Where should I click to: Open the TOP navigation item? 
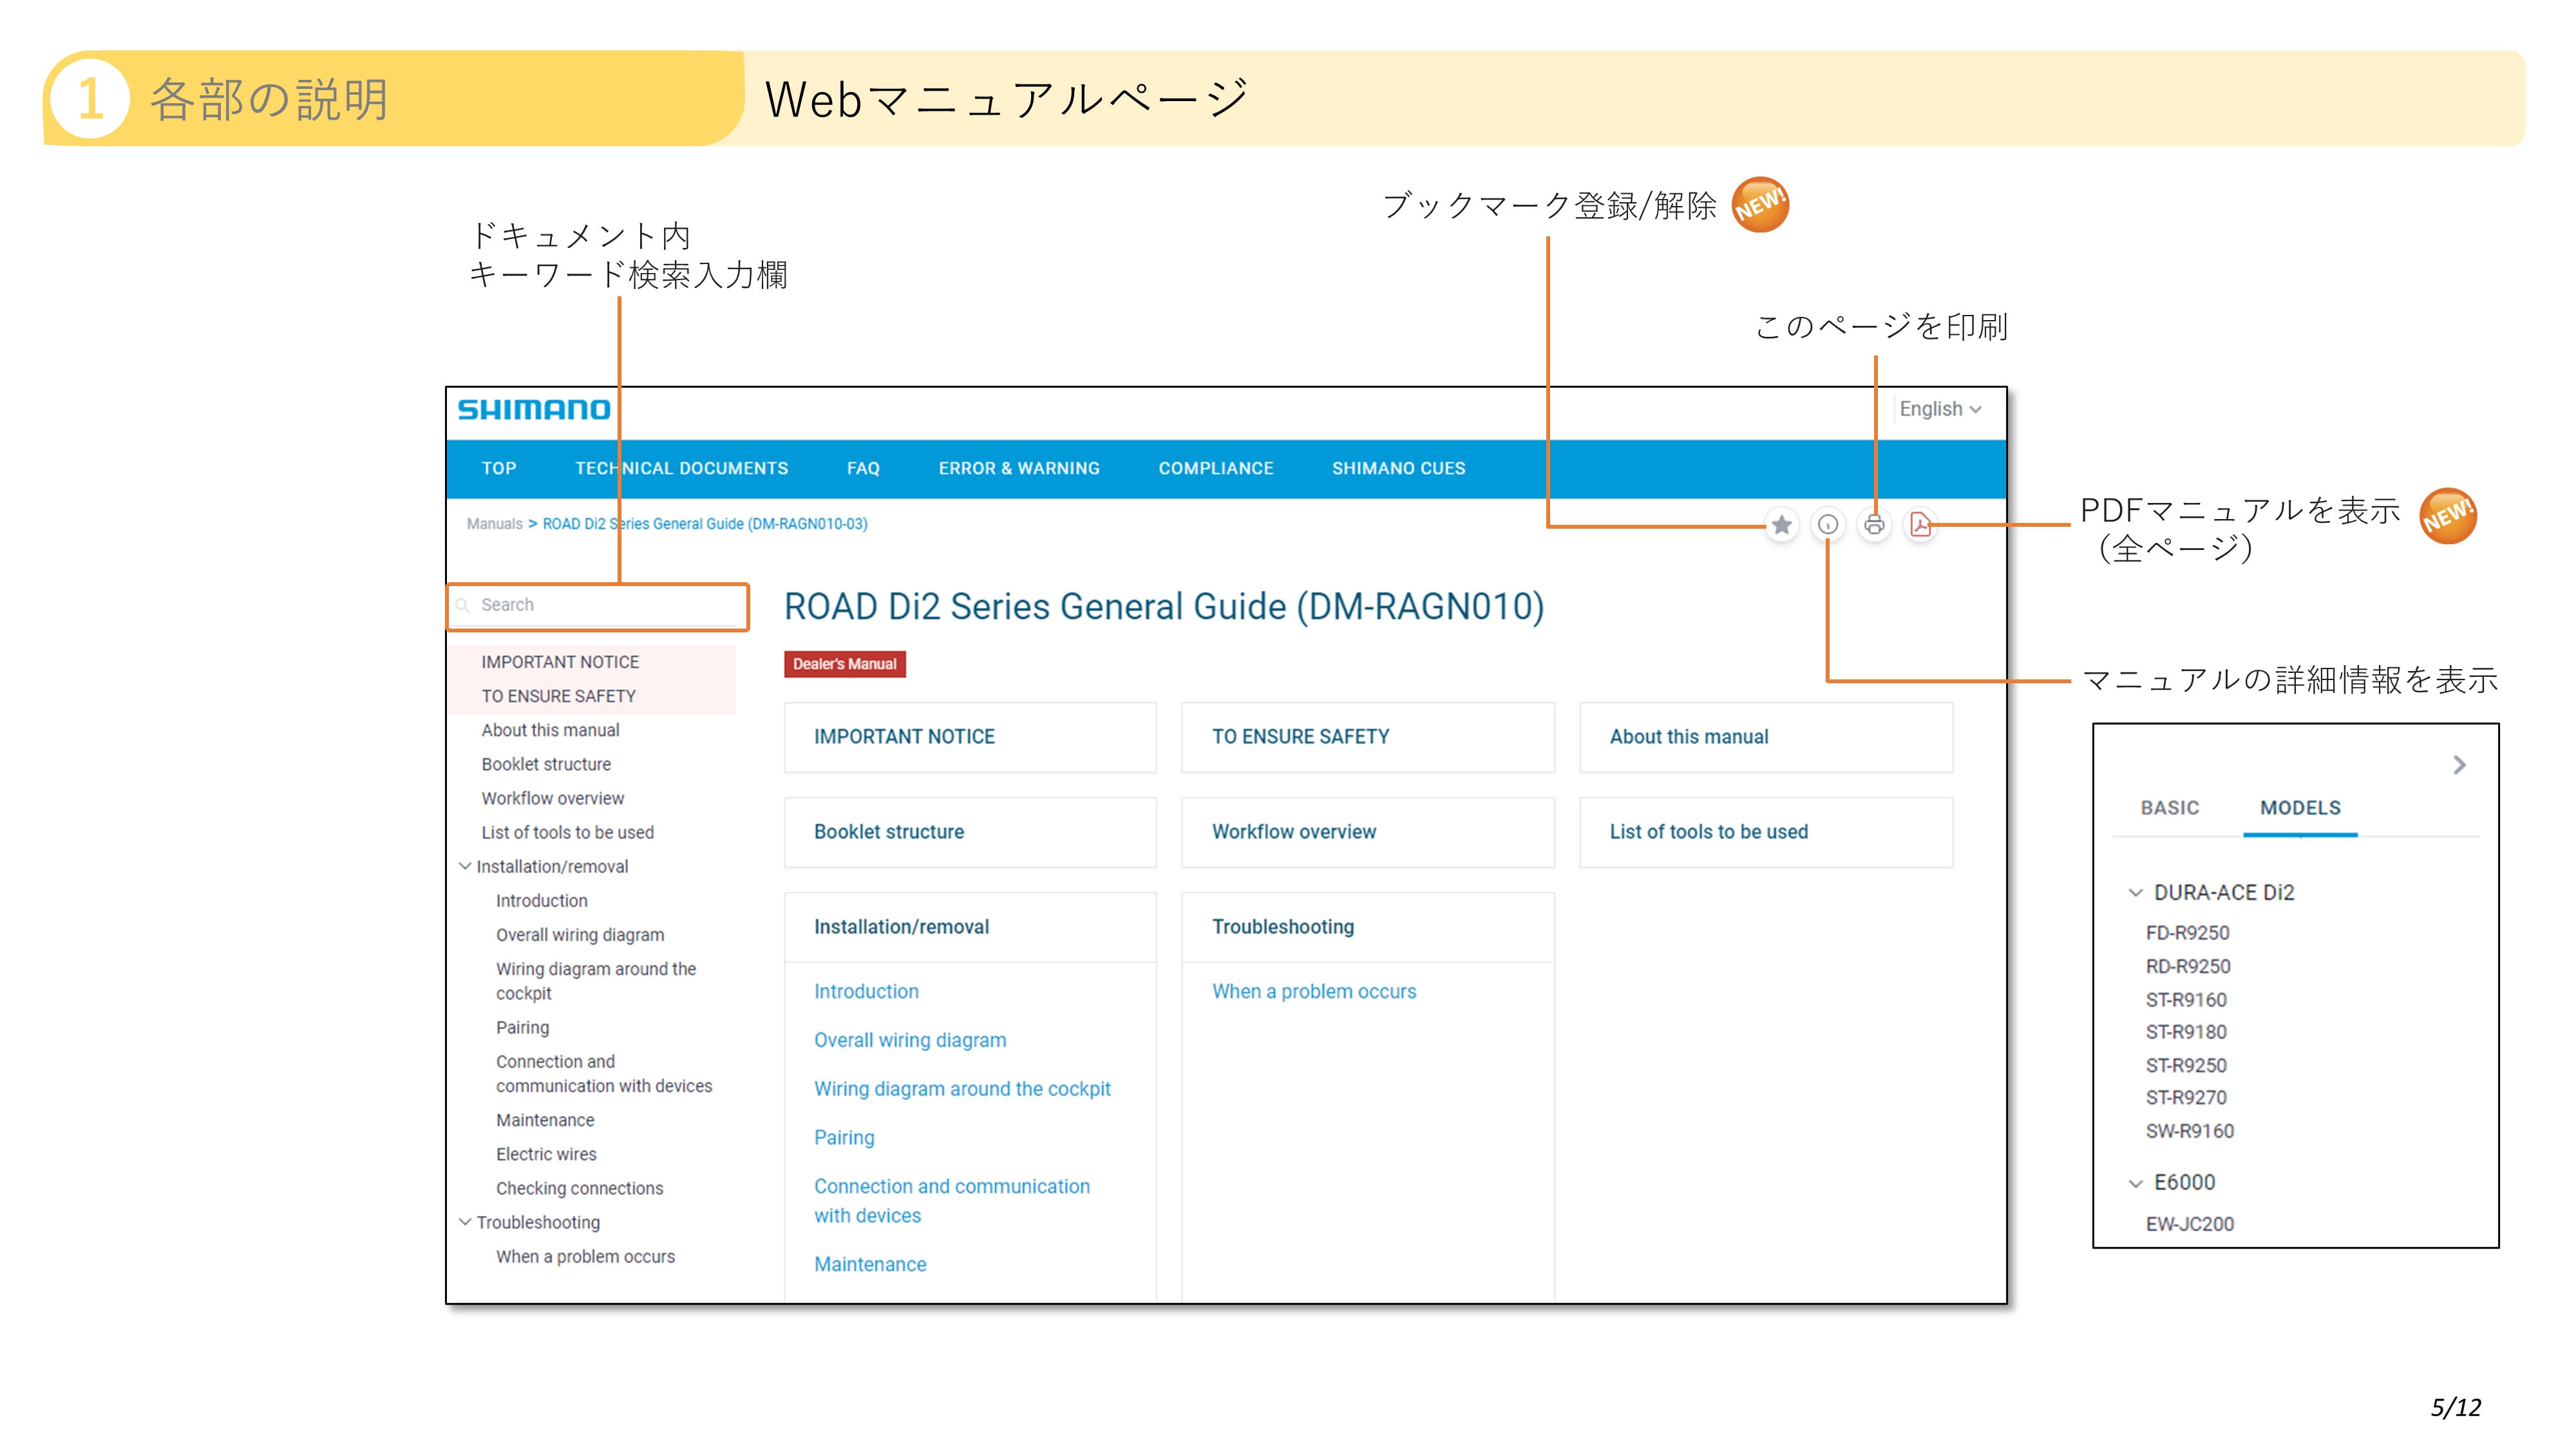point(499,468)
